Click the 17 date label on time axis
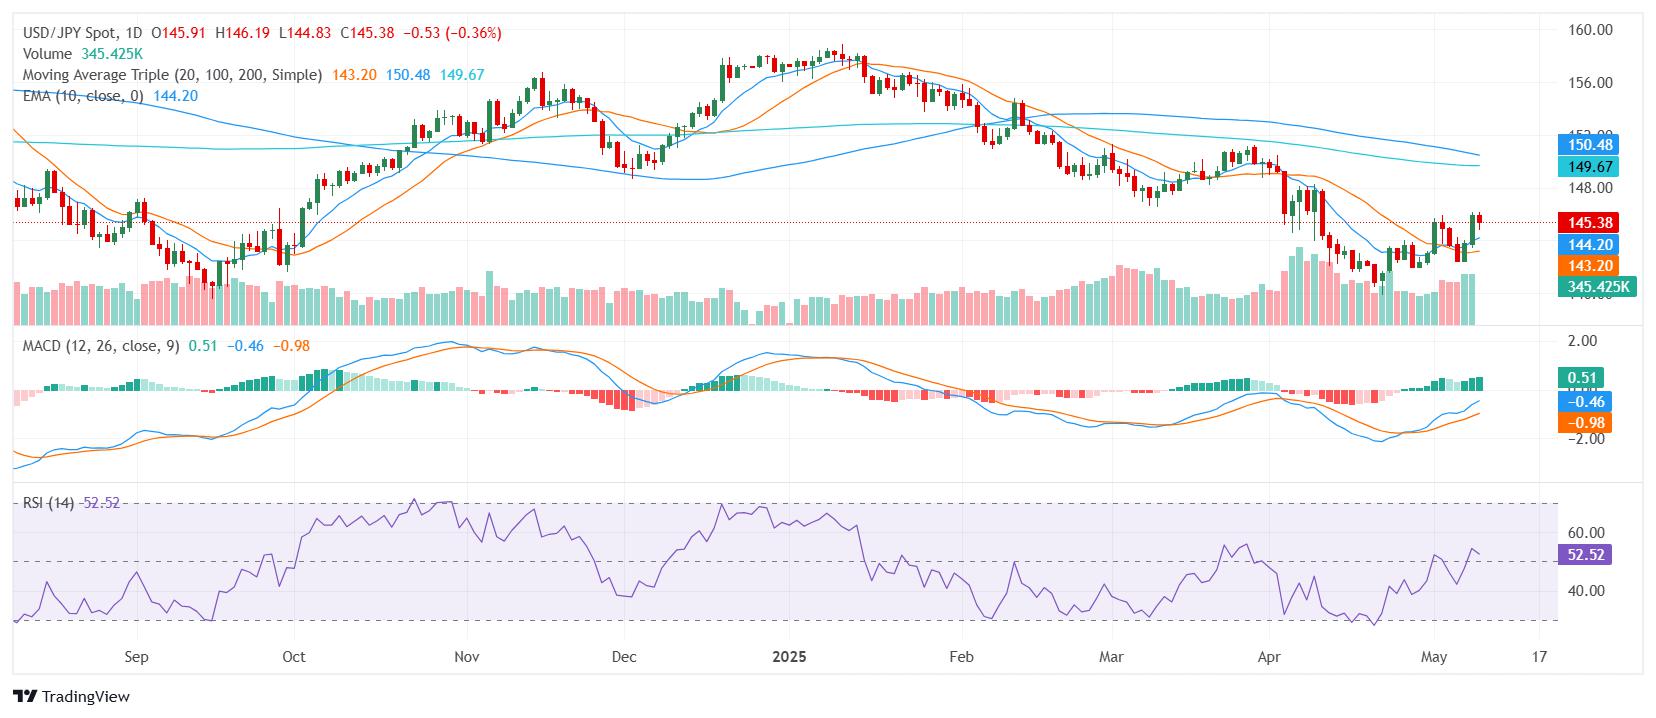This screenshot has width=1656, height=718. (x=1539, y=657)
